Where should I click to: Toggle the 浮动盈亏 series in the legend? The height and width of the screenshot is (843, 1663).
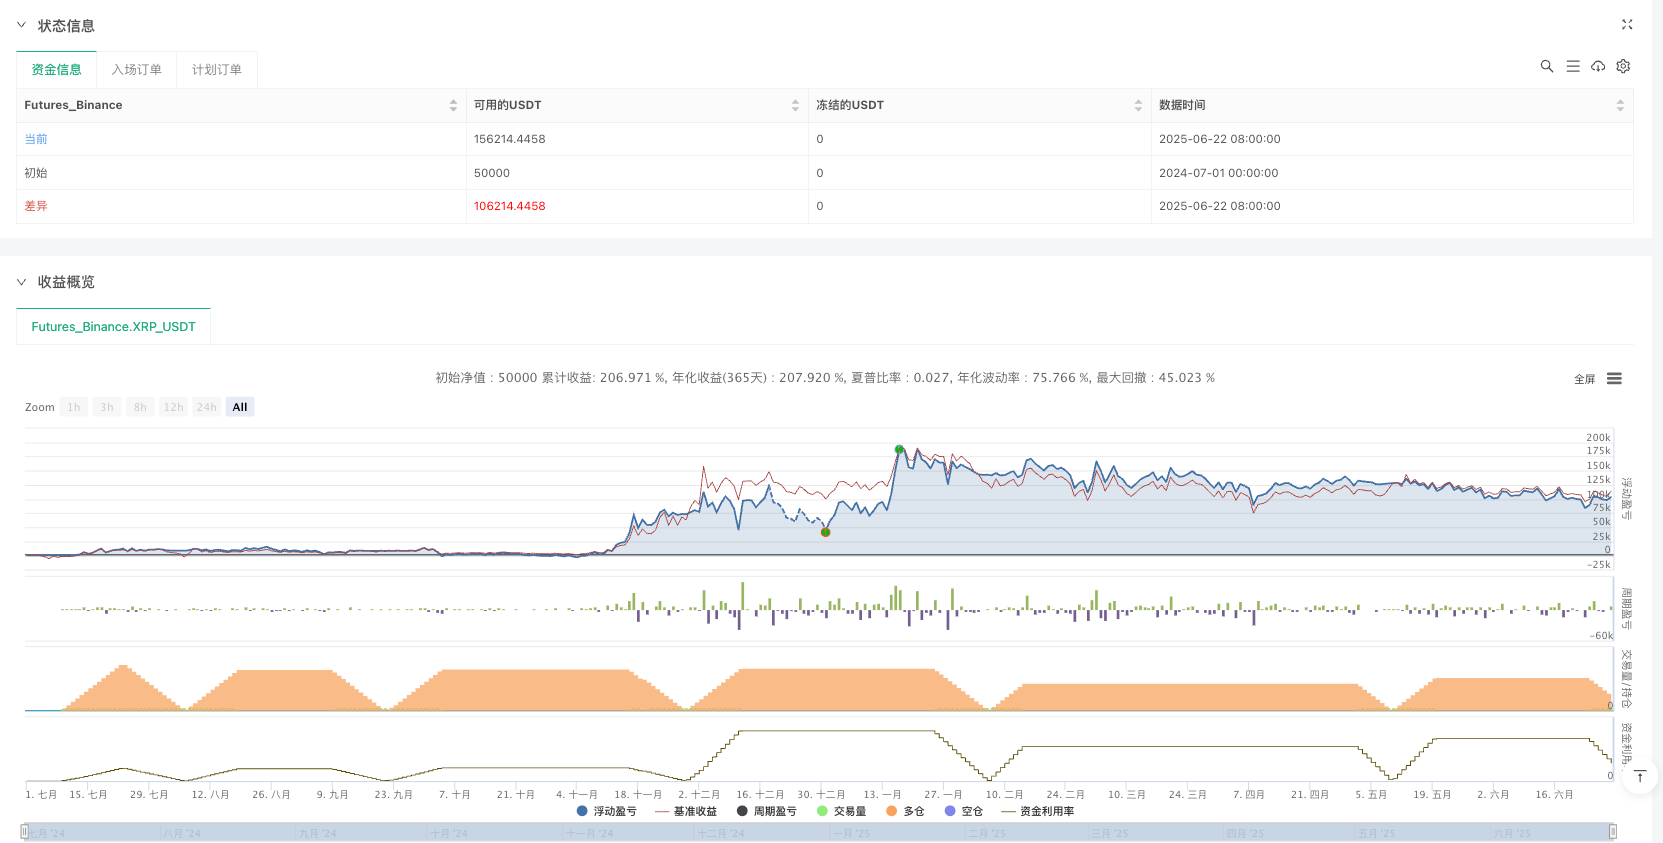(607, 811)
